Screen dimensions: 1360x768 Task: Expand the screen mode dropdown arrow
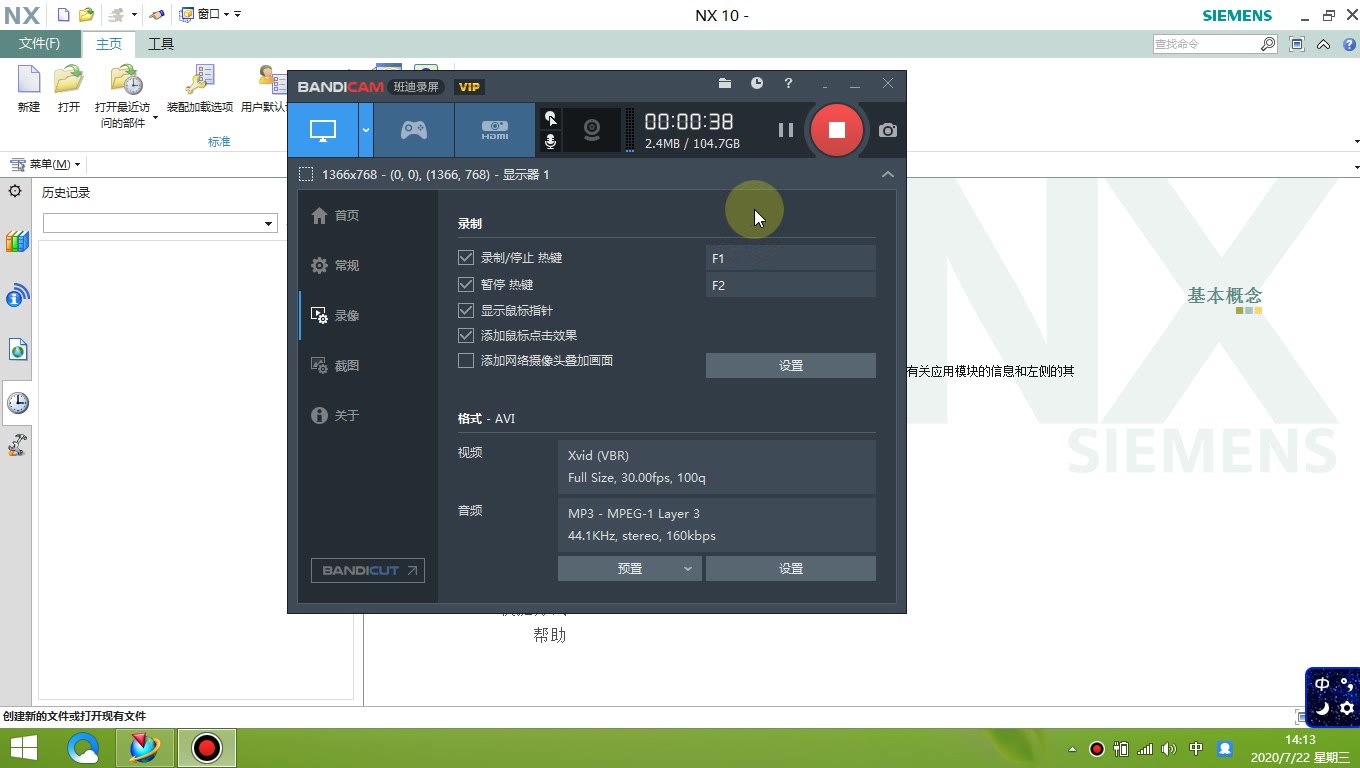tap(366, 130)
